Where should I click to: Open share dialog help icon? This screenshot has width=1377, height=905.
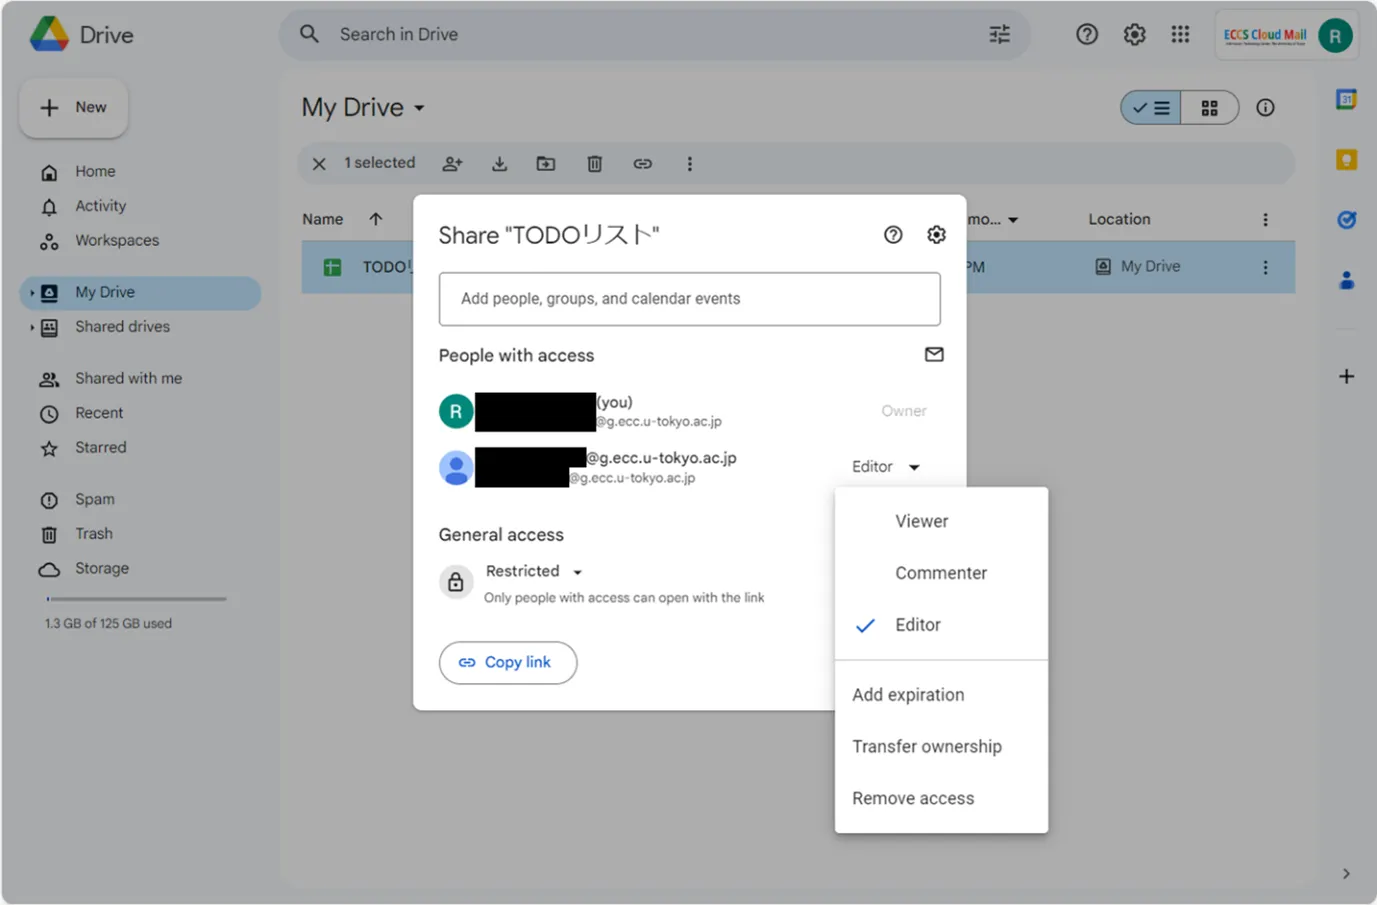(893, 234)
